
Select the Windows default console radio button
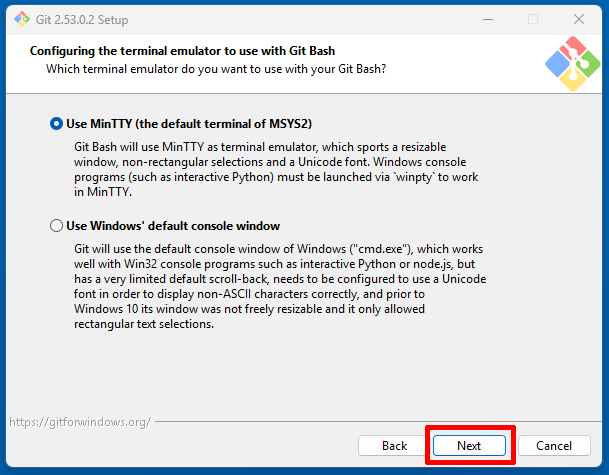tap(56, 226)
